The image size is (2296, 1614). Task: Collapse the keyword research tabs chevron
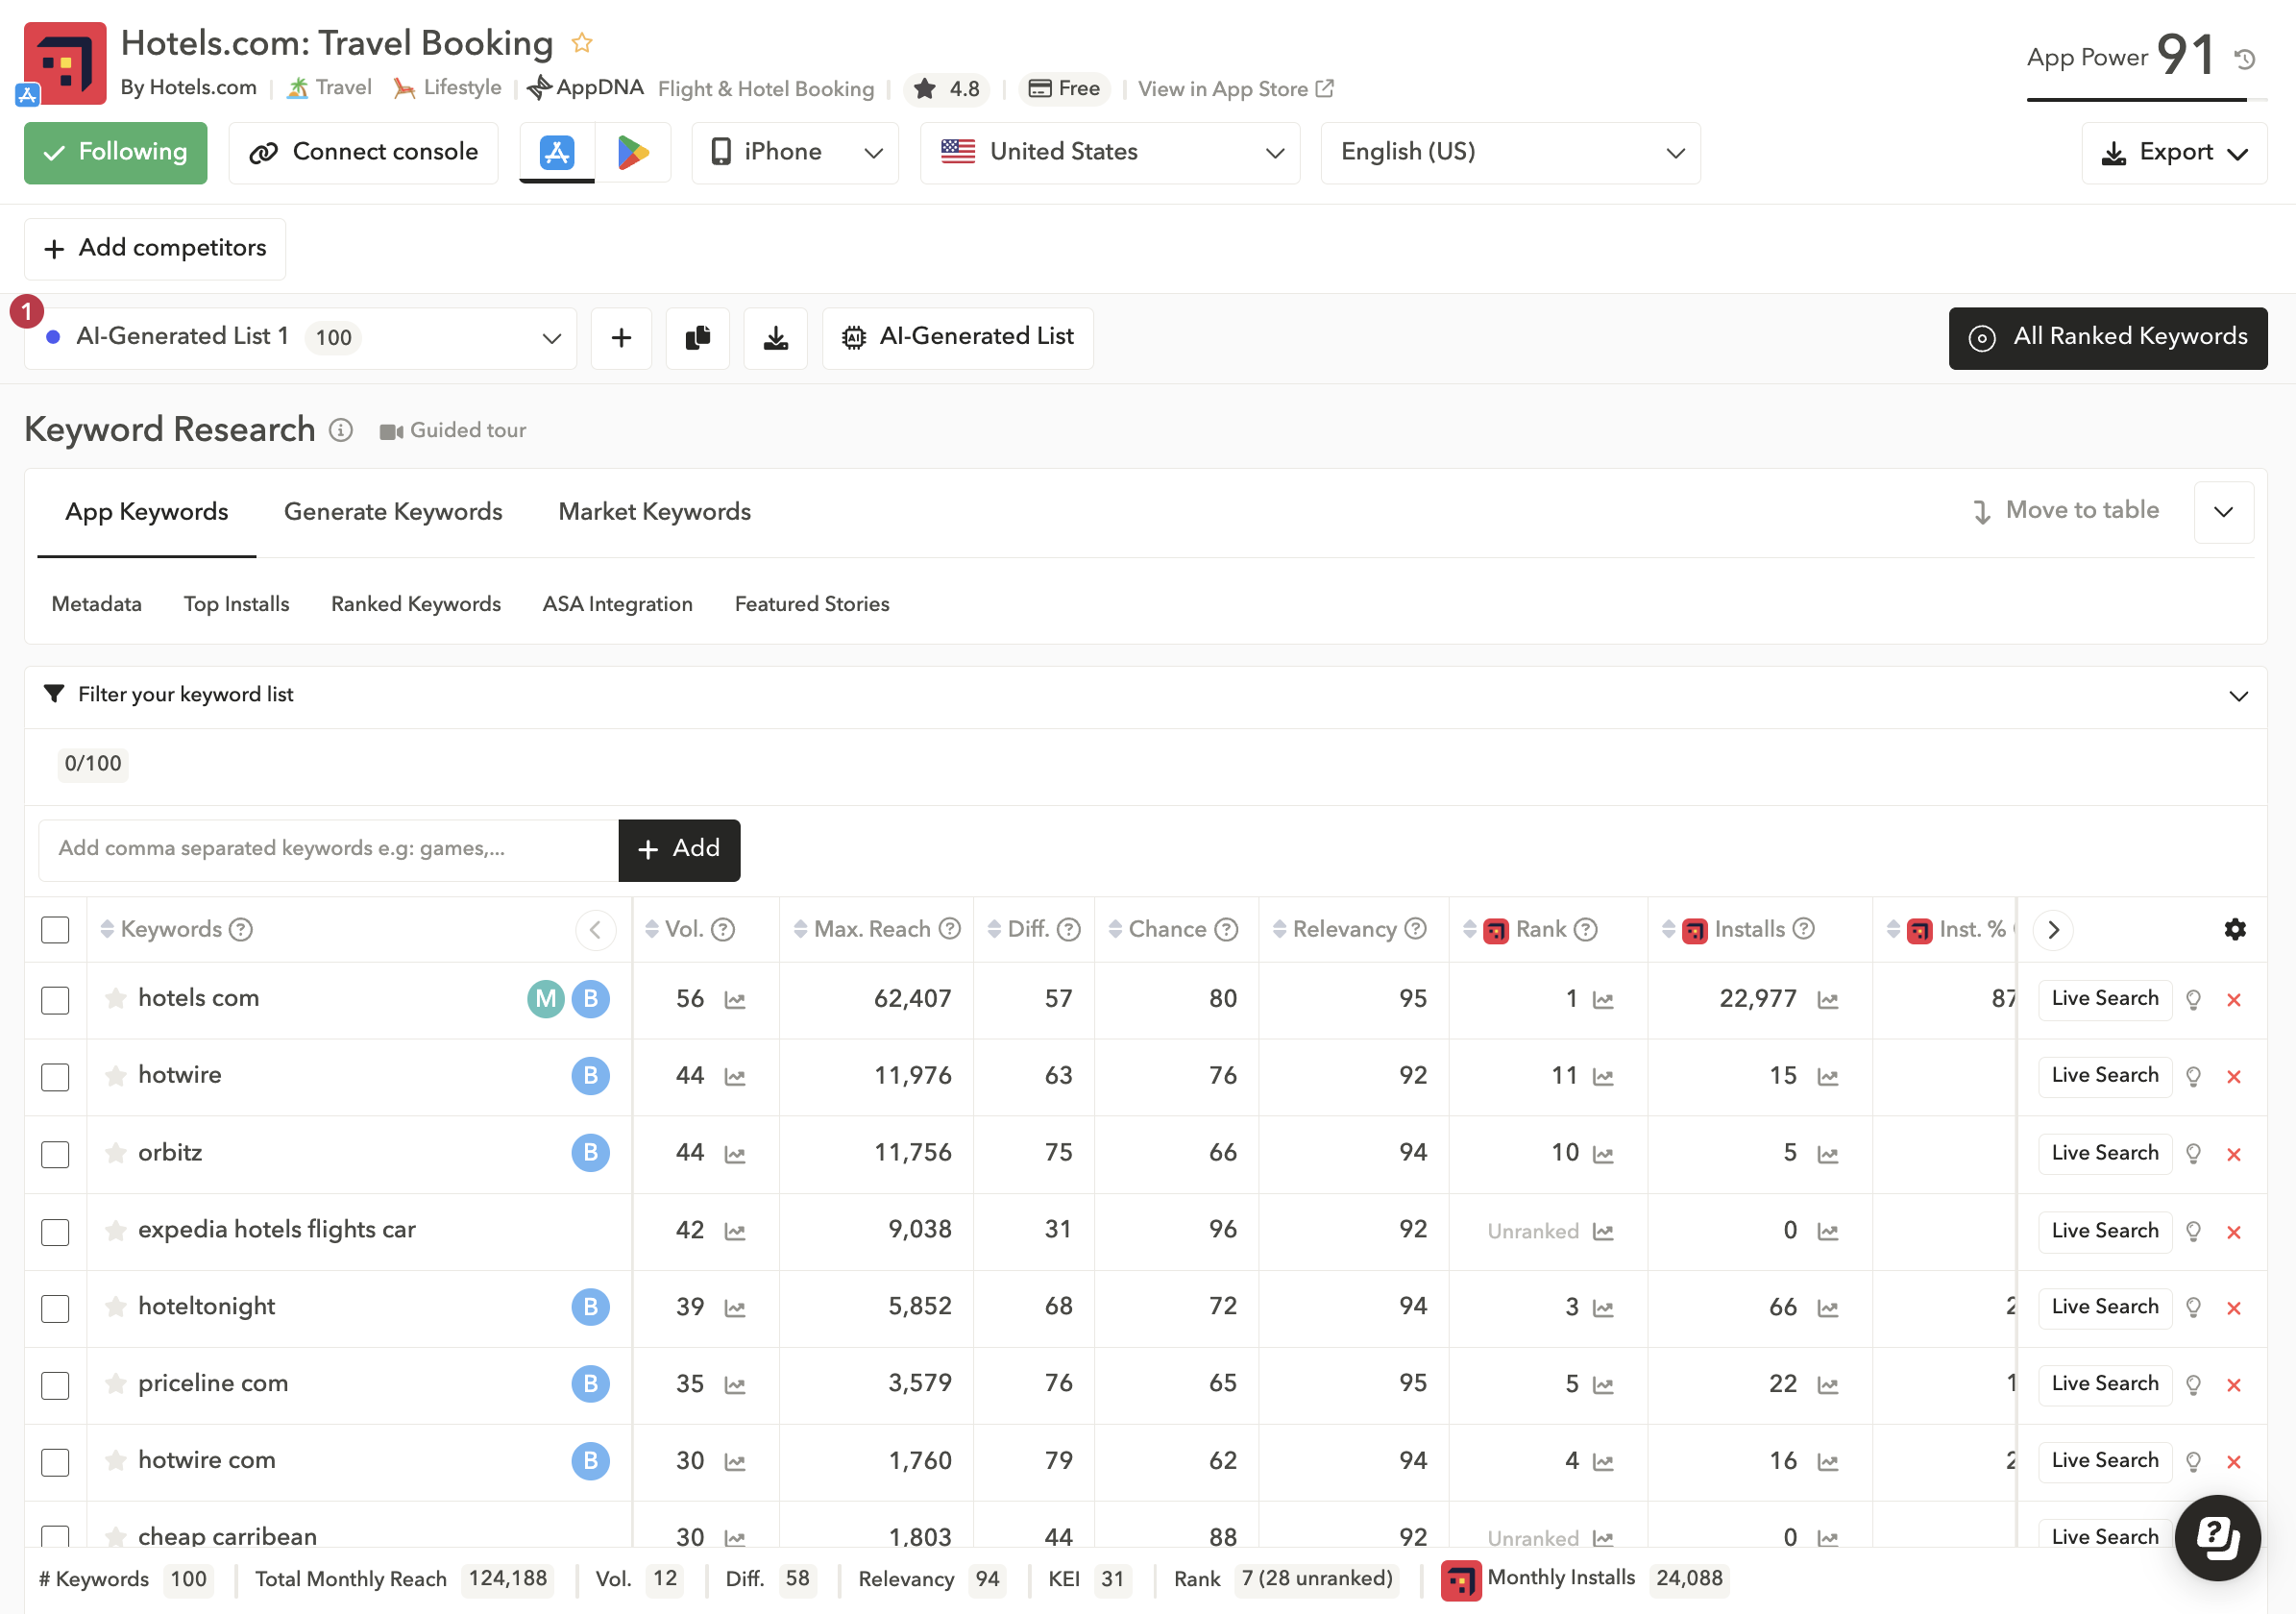click(2223, 511)
